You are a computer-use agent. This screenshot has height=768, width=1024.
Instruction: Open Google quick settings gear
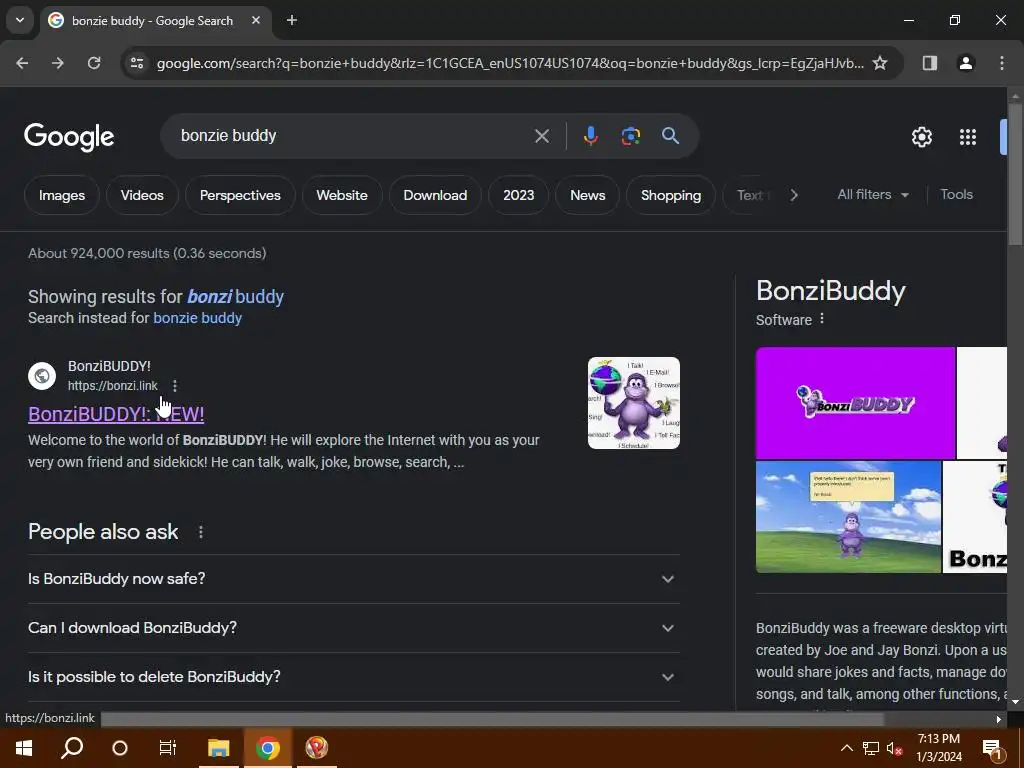pyautogui.click(x=921, y=136)
